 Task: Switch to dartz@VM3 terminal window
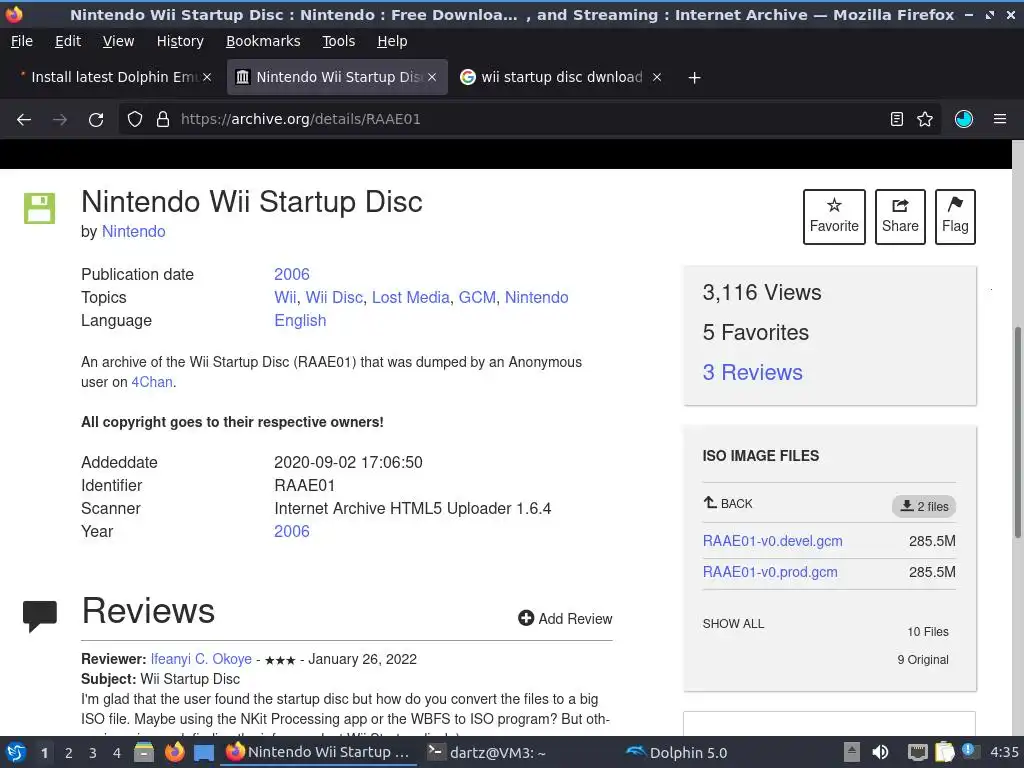pos(486,752)
